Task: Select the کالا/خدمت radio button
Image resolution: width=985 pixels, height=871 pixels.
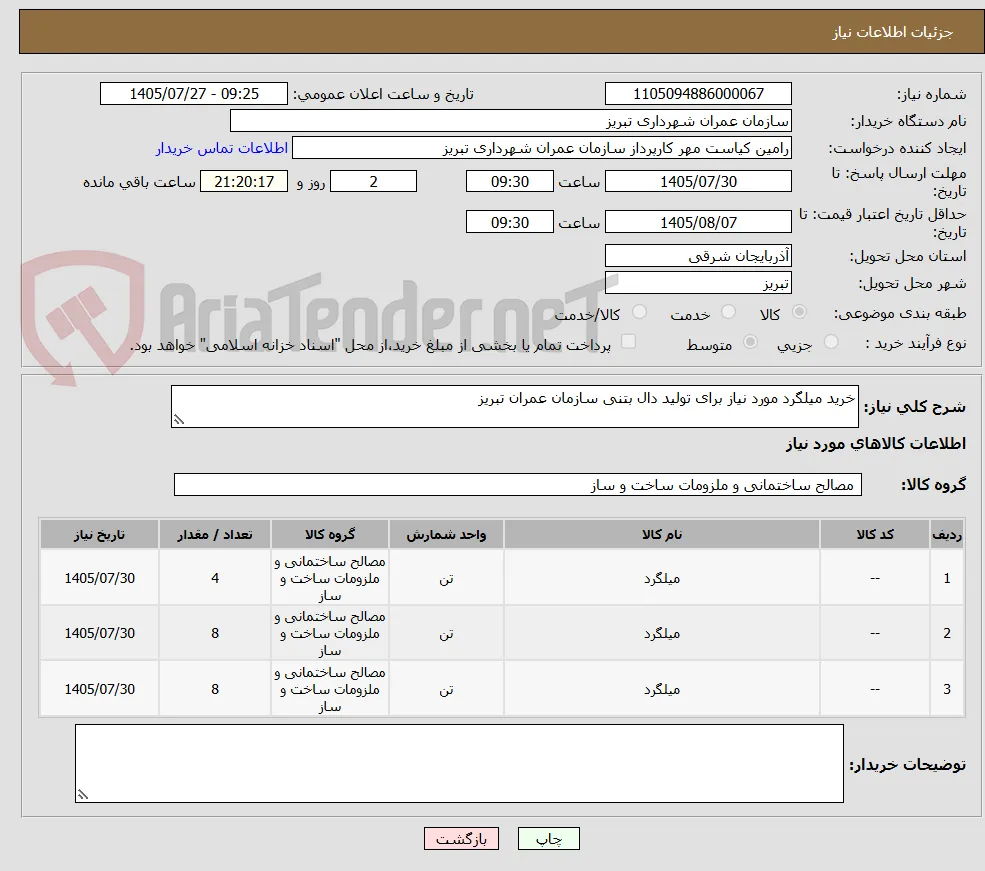Action: click(x=639, y=312)
